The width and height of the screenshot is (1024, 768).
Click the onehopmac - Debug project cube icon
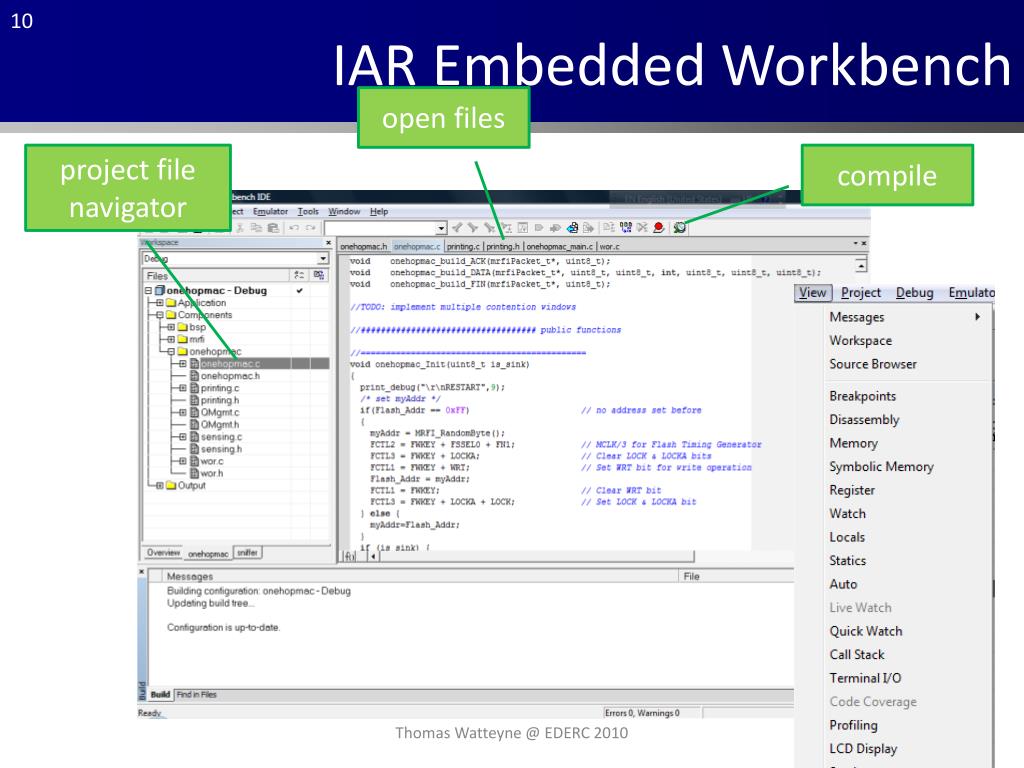pyautogui.click(x=160, y=291)
